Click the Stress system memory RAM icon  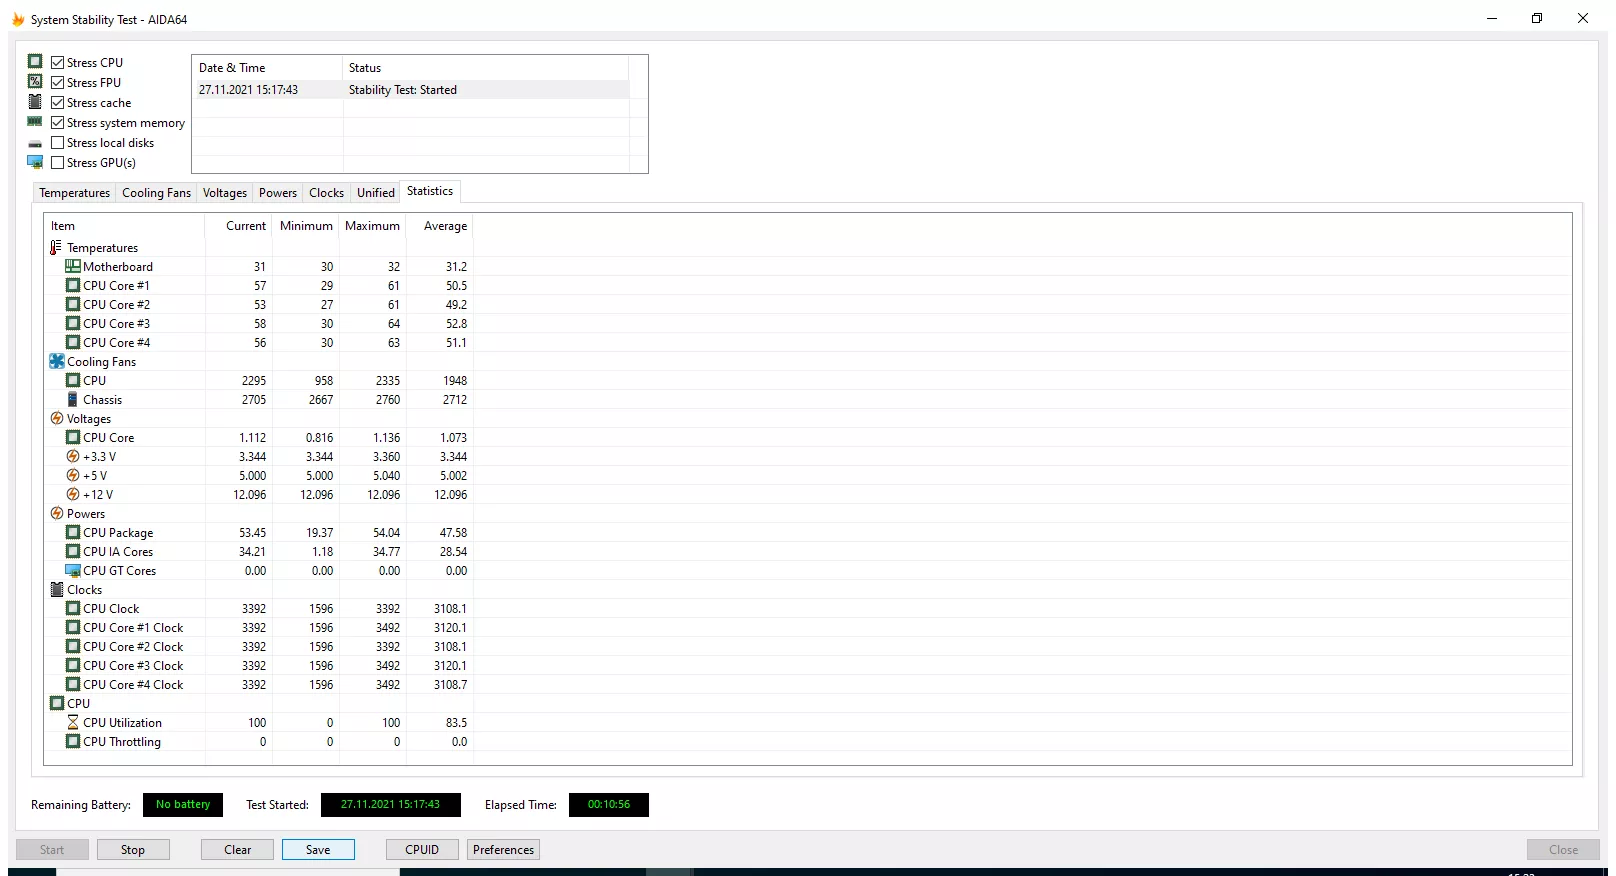pos(35,122)
